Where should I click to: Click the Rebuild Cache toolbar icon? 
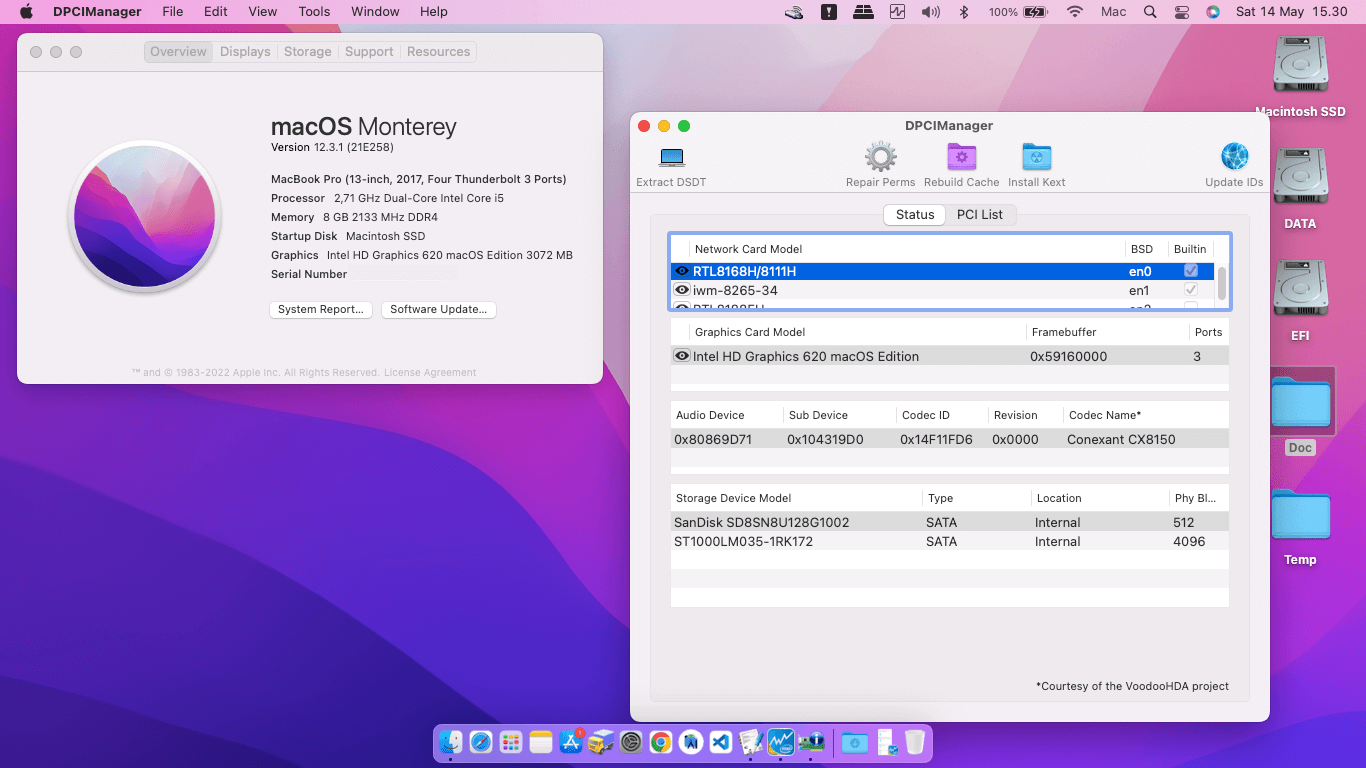[961, 157]
